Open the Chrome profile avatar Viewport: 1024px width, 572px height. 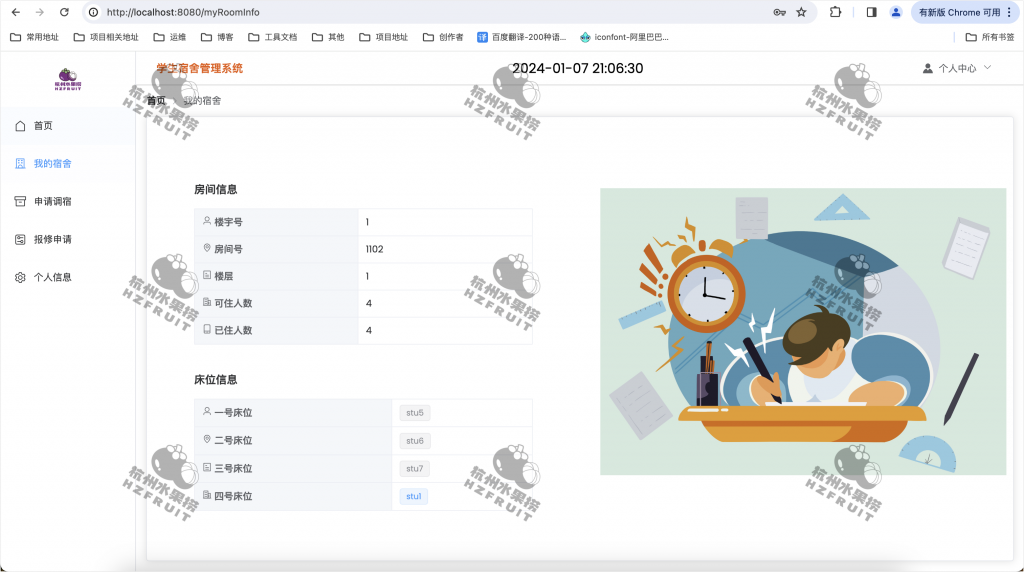pos(896,12)
